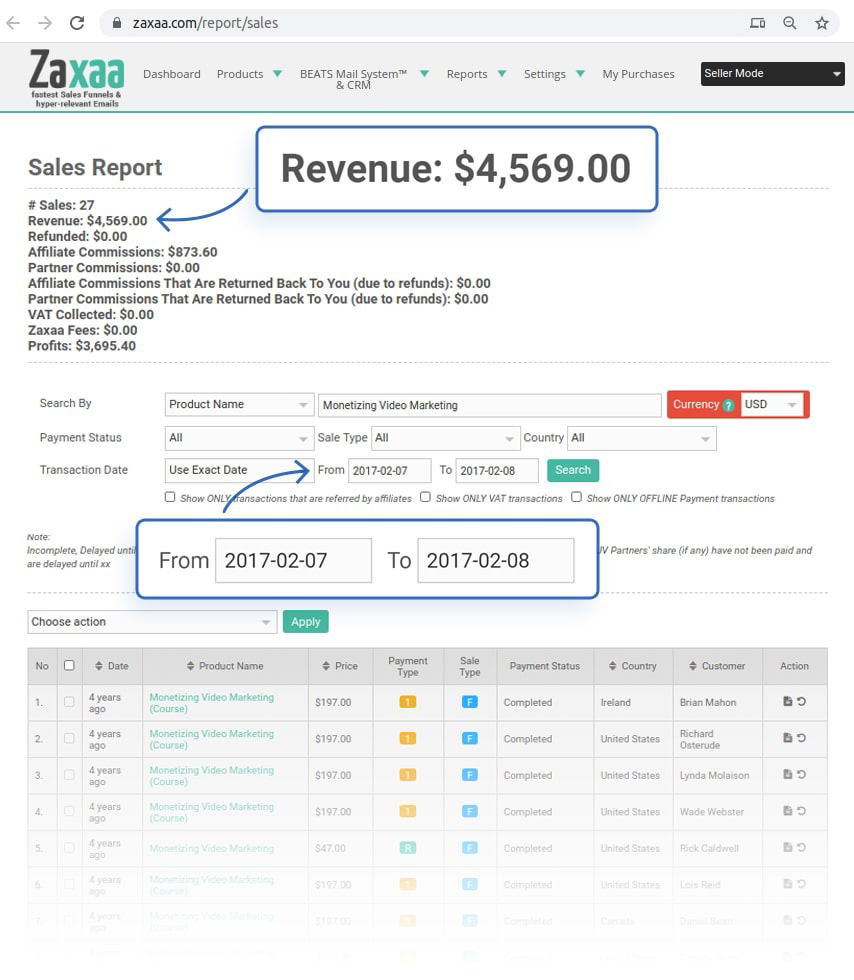The width and height of the screenshot is (854, 980).
Task: Check the select-all checkbox in table header
Action: [69, 666]
